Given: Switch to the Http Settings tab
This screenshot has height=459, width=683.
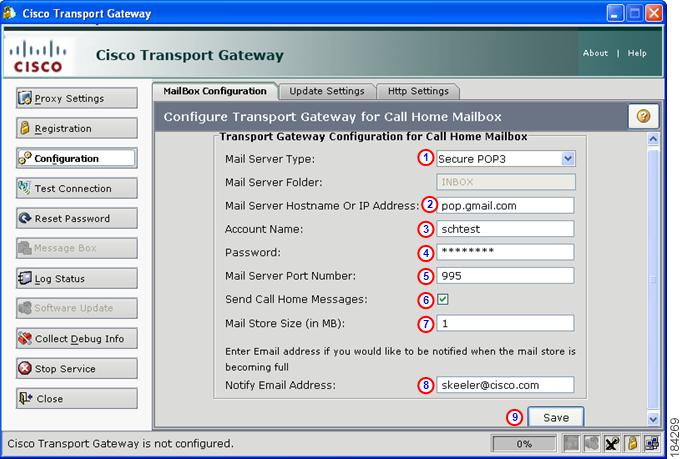Looking at the screenshot, I should tap(418, 91).
